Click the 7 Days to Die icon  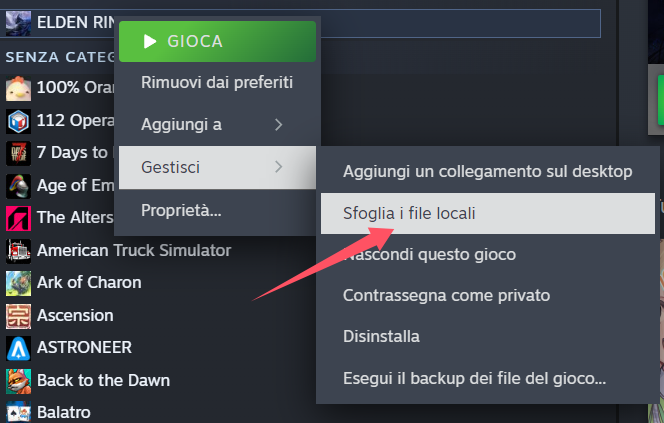[18, 153]
